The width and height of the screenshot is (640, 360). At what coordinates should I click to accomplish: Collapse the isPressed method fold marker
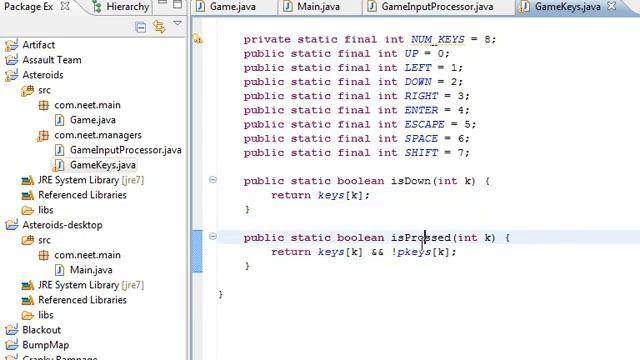(x=213, y=236)
